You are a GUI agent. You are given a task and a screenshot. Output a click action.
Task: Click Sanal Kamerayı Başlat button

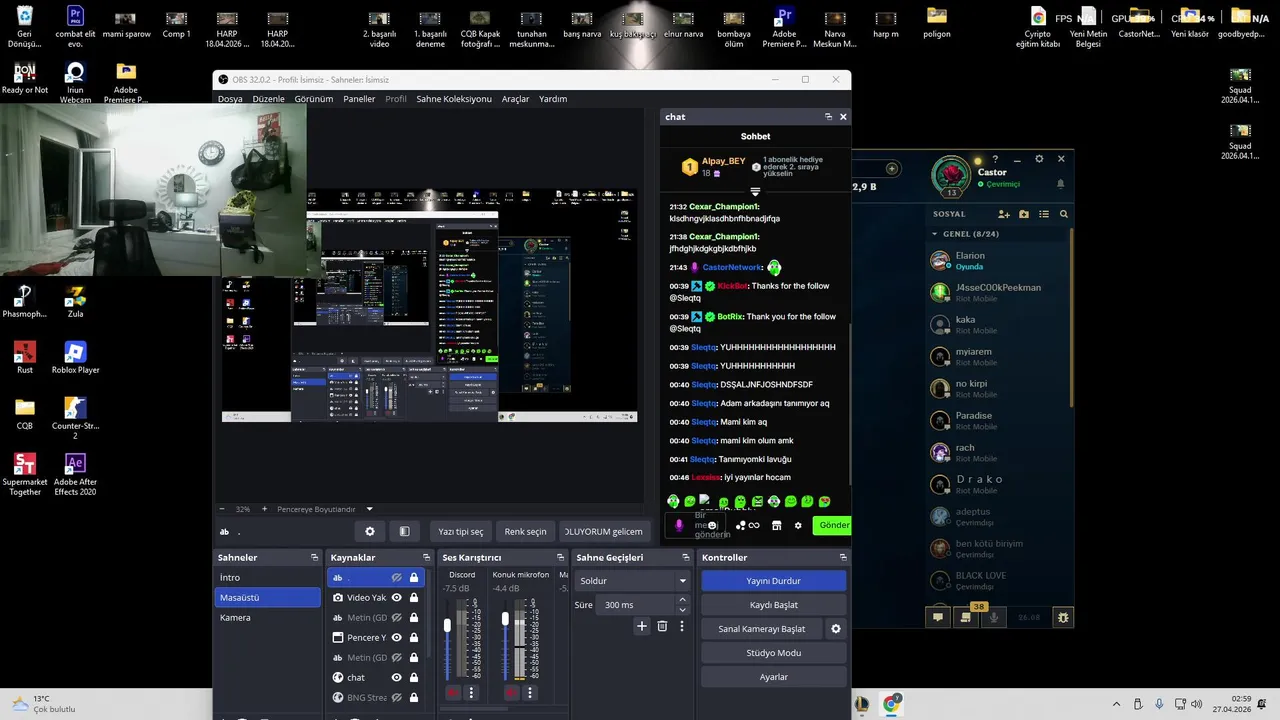(762, 629)
